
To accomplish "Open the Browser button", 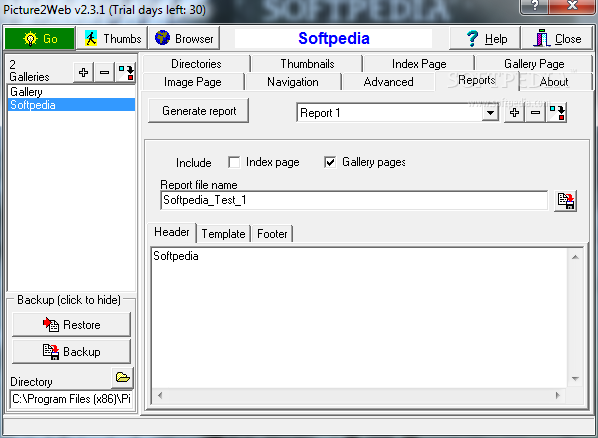I will click(184, 39).
